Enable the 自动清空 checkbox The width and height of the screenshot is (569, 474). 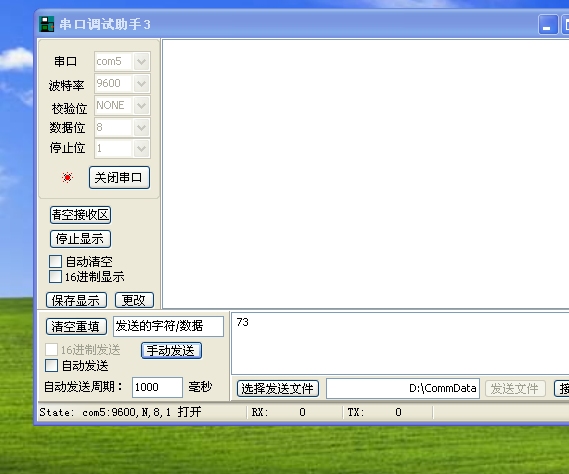coord(56,261)
